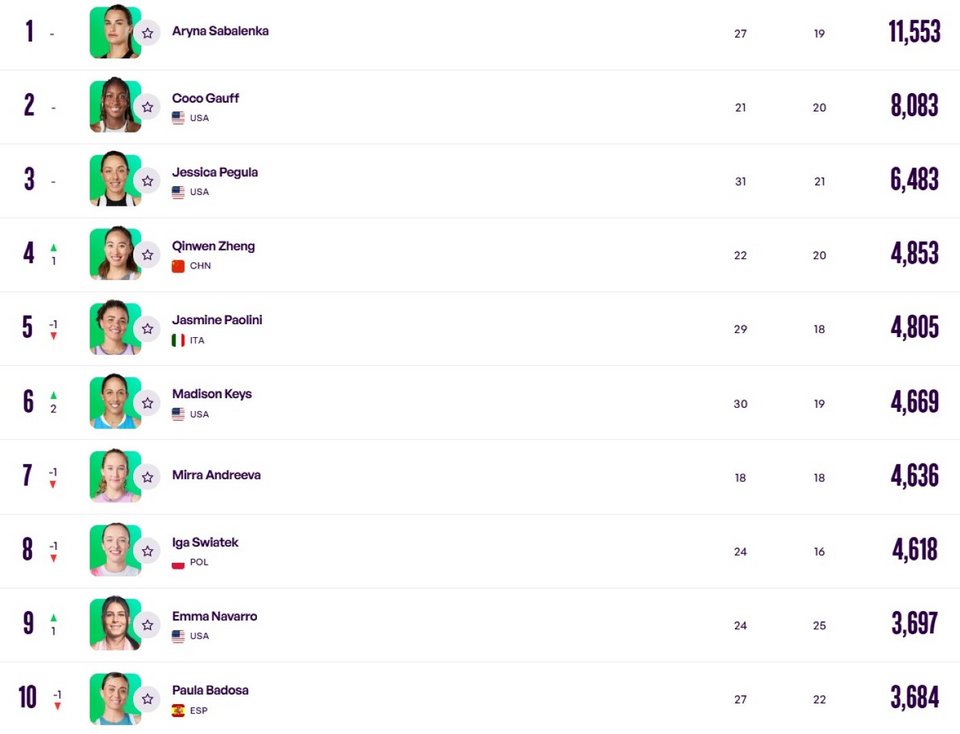Image resolution: width=960 pixels, height=734 pixels.
Task: Open Paula Badosa's headshot thumbnail
Action: click(115, 698)
